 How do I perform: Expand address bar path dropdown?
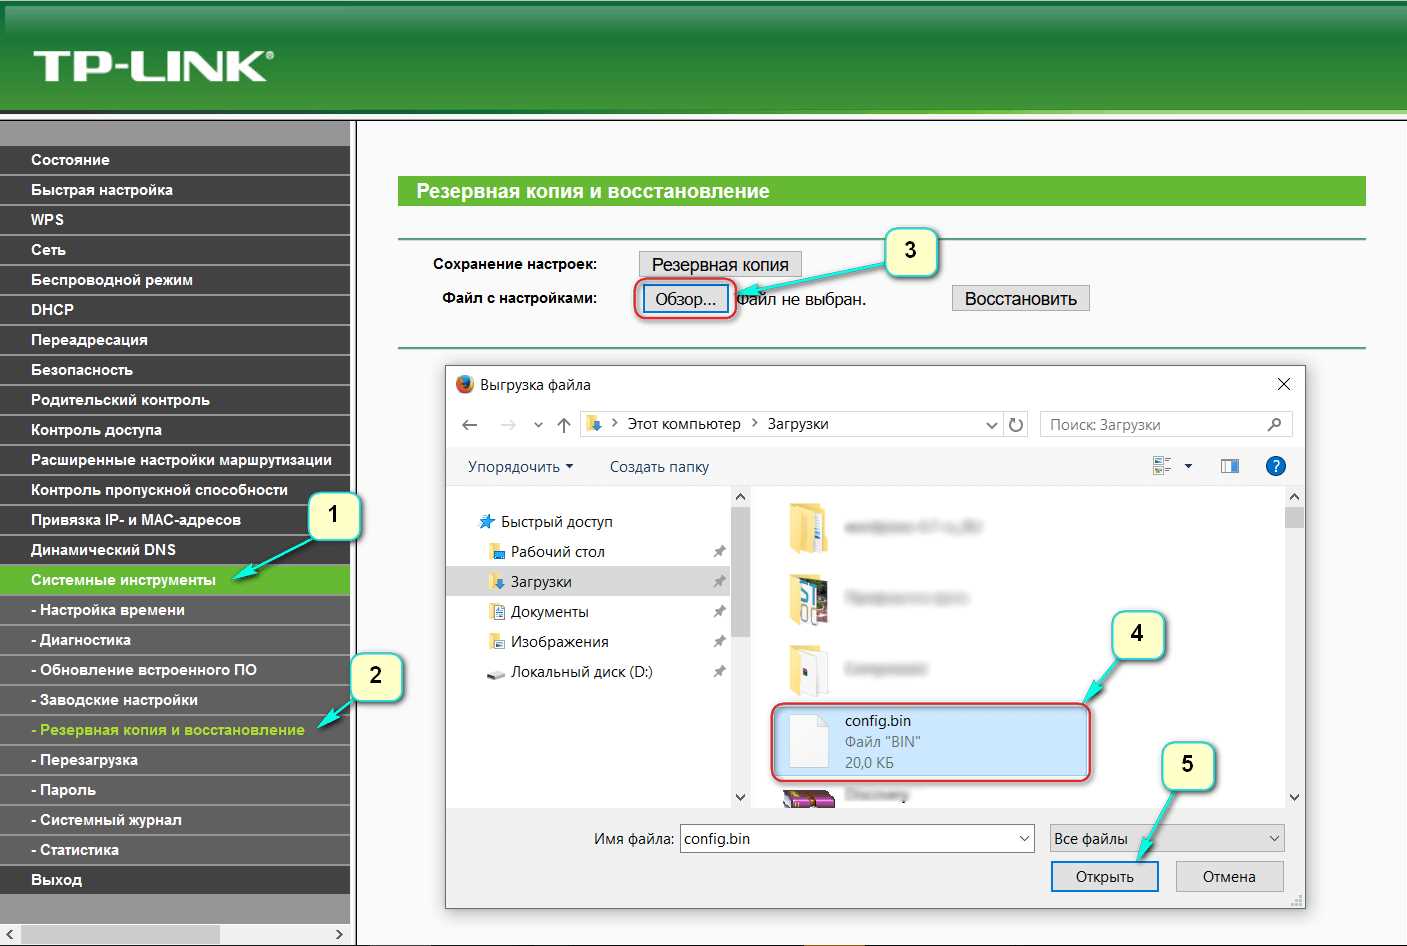(x=992, y=425)
